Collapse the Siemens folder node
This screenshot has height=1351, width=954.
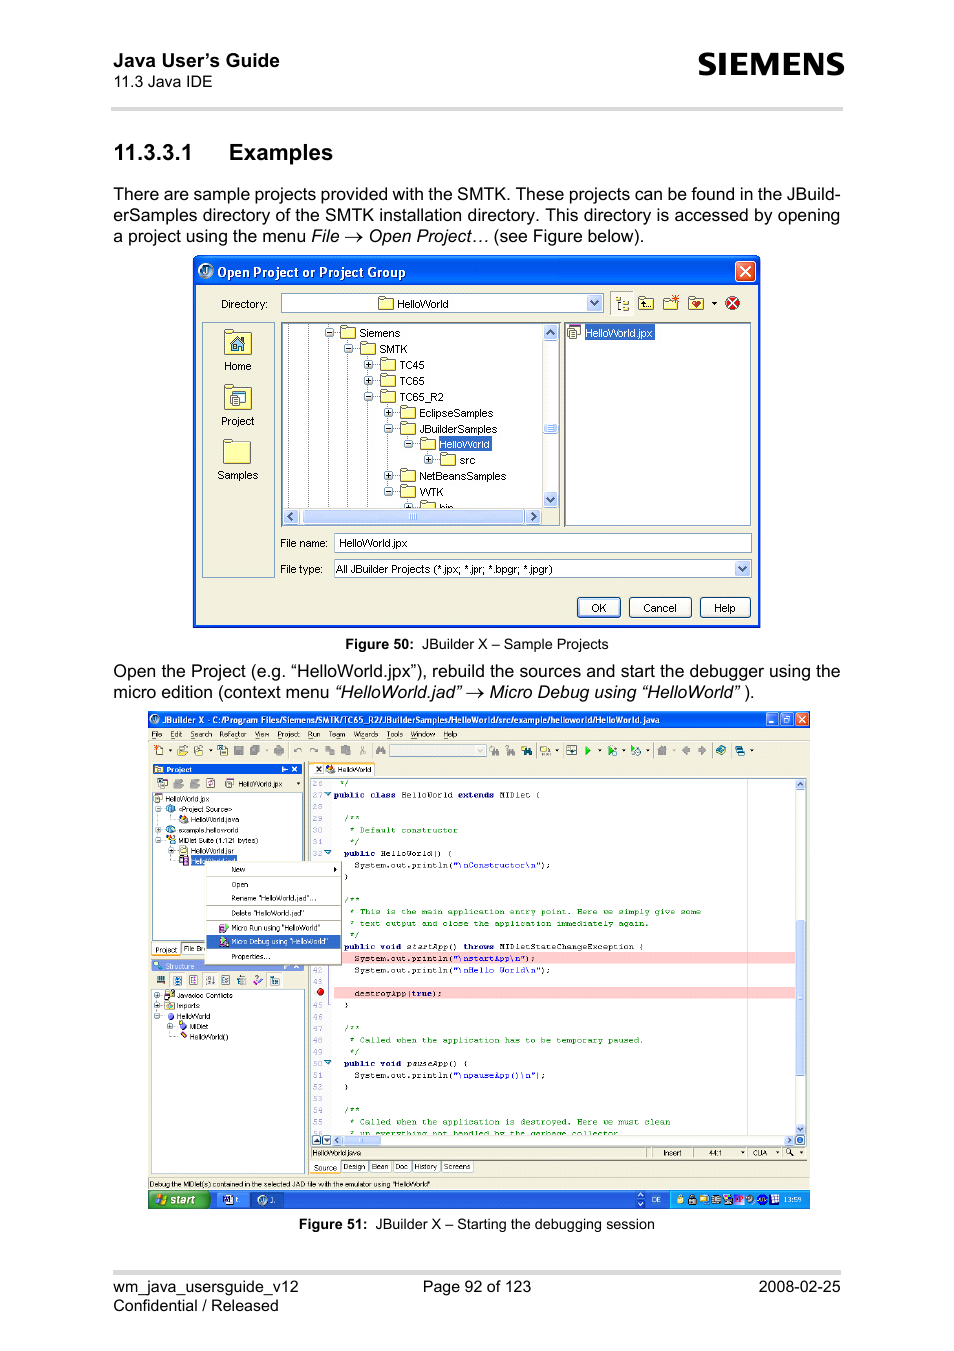[x=330, y=333]
